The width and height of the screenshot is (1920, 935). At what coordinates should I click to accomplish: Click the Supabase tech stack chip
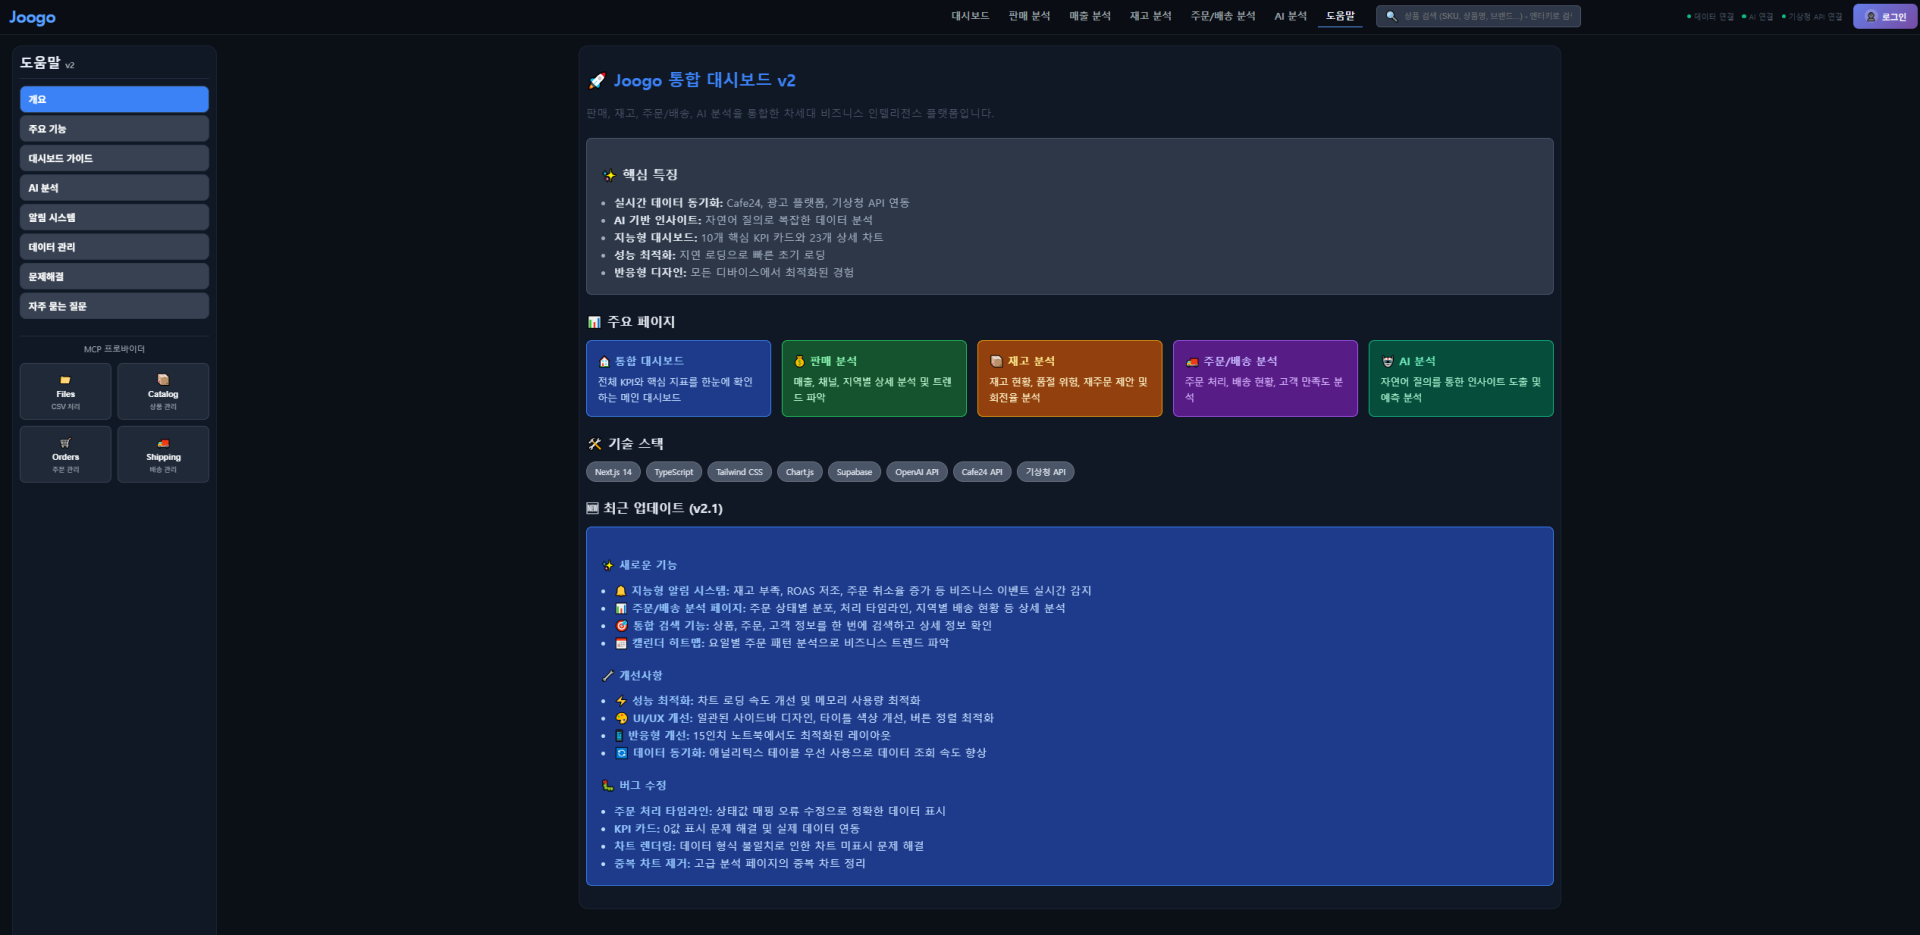click(x=854, y=472)
